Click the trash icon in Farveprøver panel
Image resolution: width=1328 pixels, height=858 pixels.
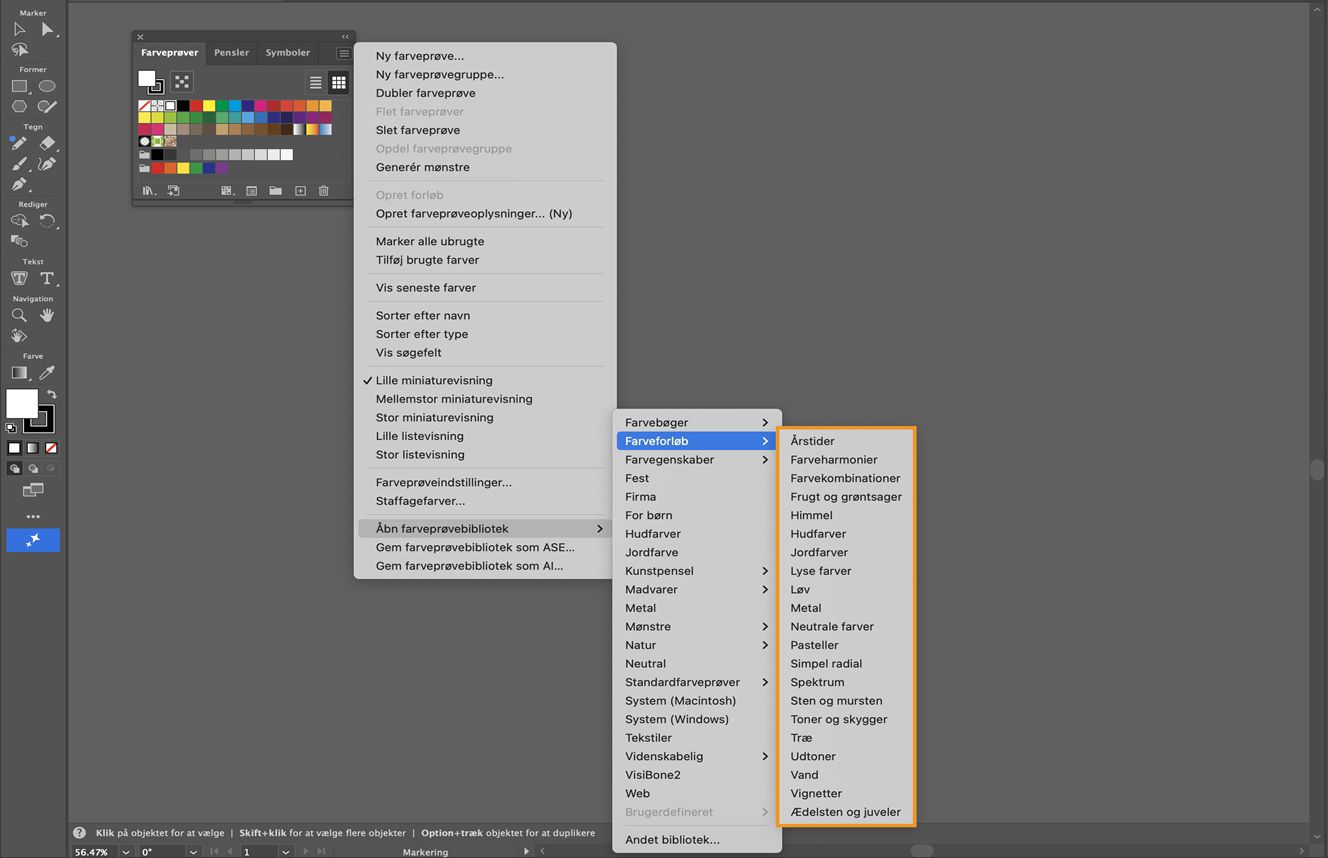coord(323,191)
